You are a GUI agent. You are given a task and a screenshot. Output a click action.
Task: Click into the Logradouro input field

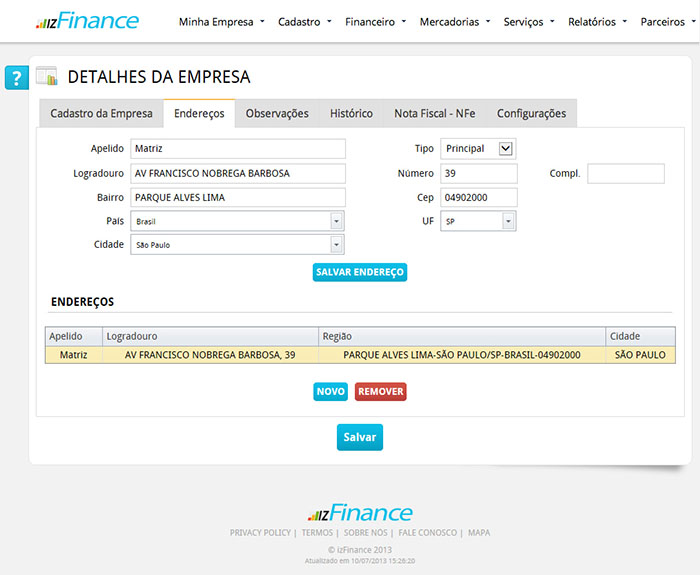[237, 173]
